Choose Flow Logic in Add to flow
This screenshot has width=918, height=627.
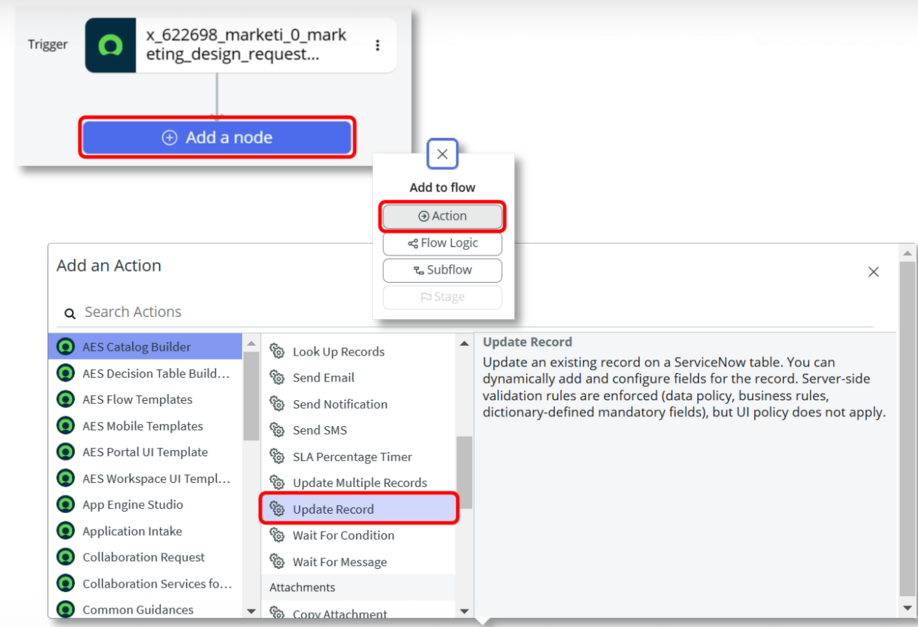coord(443,243)
